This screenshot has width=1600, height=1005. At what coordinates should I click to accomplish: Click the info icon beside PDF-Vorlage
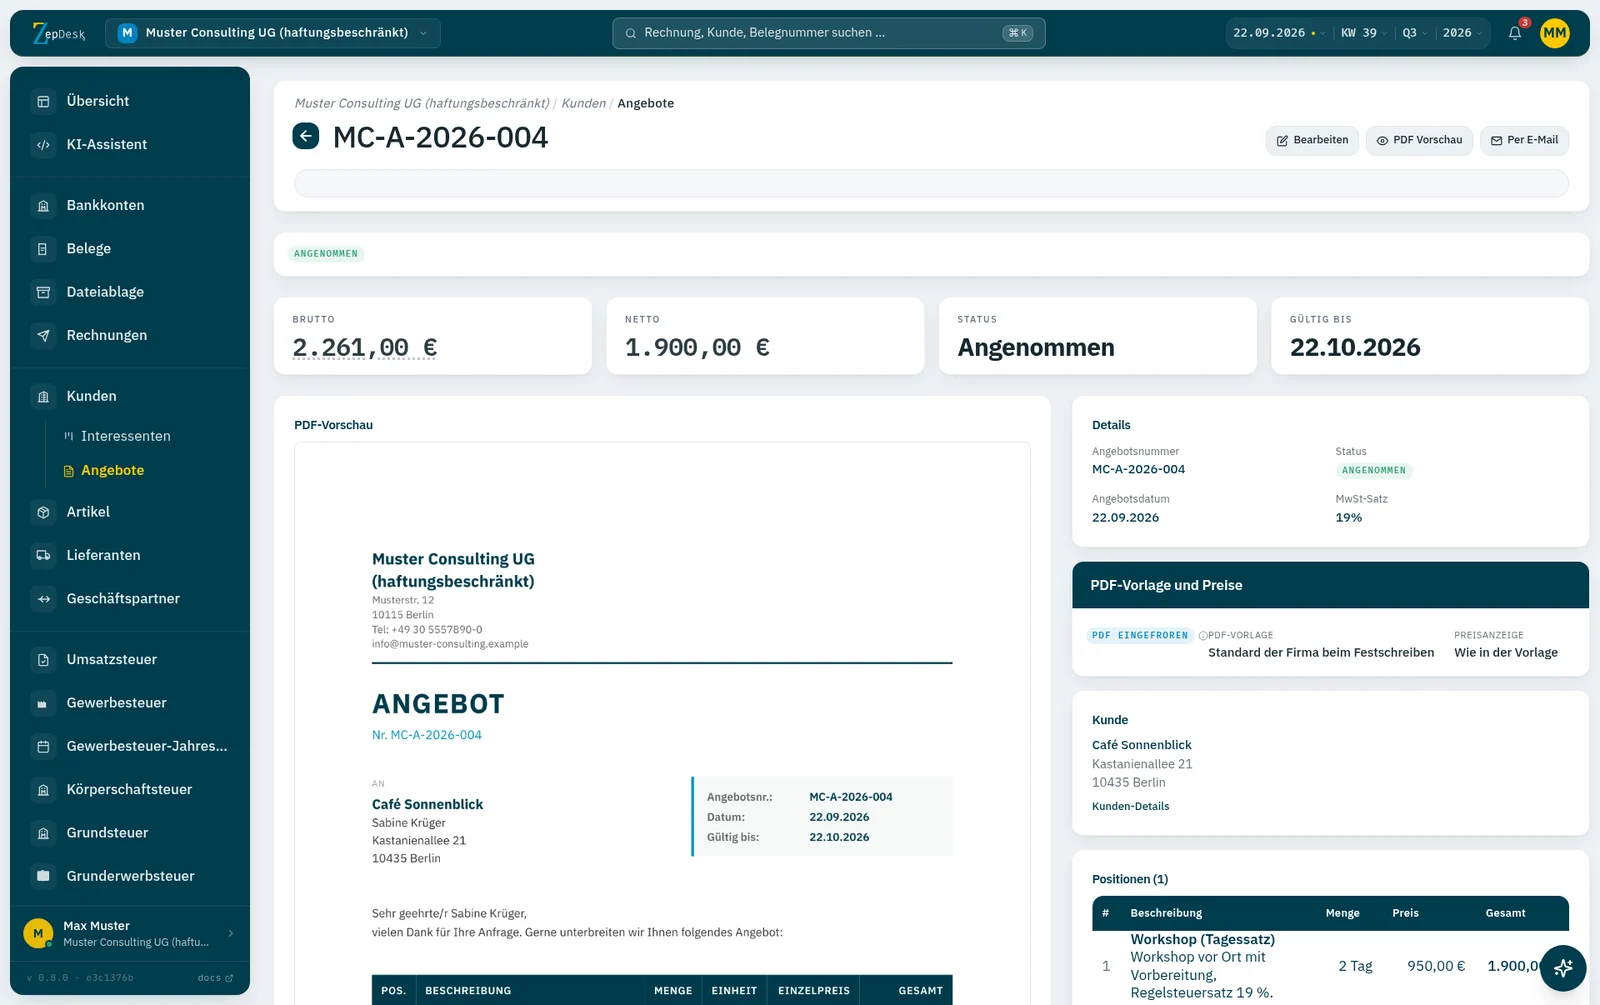[x=1203, y=636]
